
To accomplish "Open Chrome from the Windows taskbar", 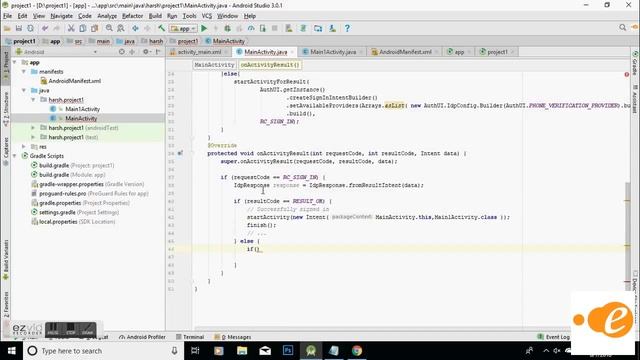I will [x=357, y=351].
